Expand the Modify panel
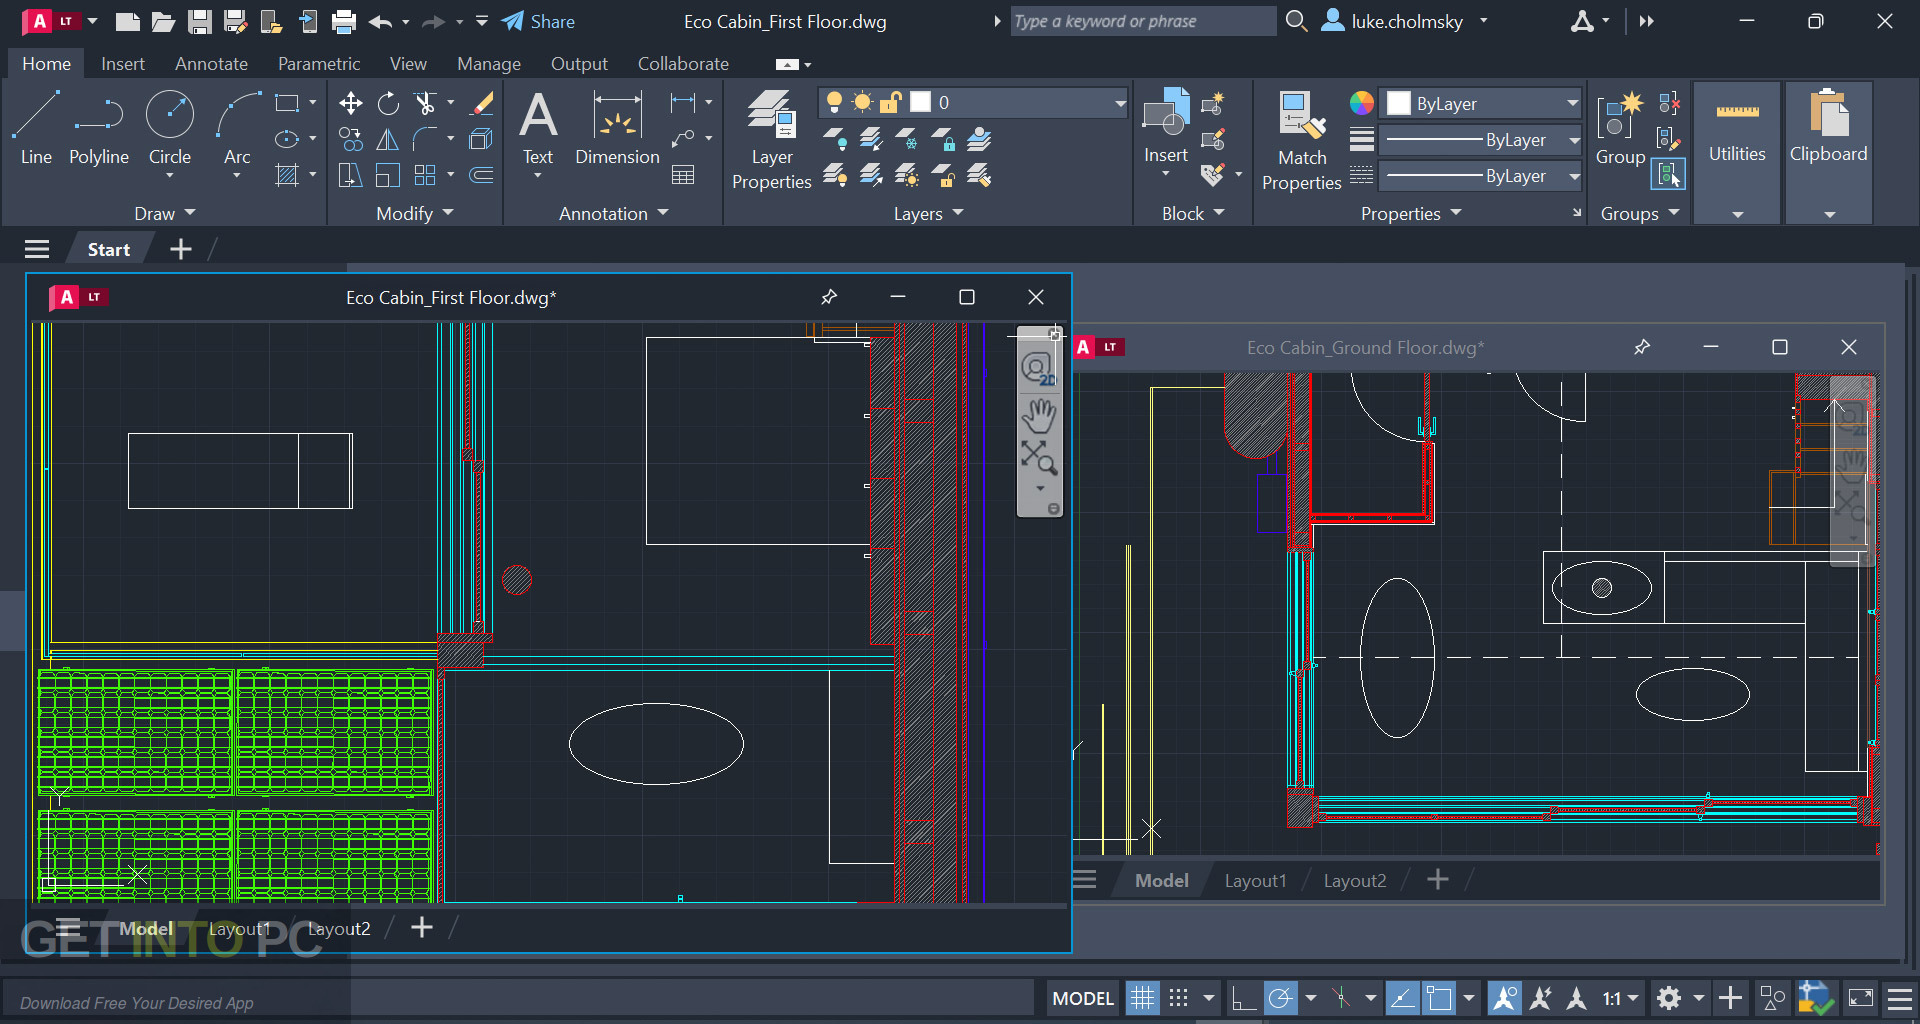1920x1024 pixels. (414, 213)
